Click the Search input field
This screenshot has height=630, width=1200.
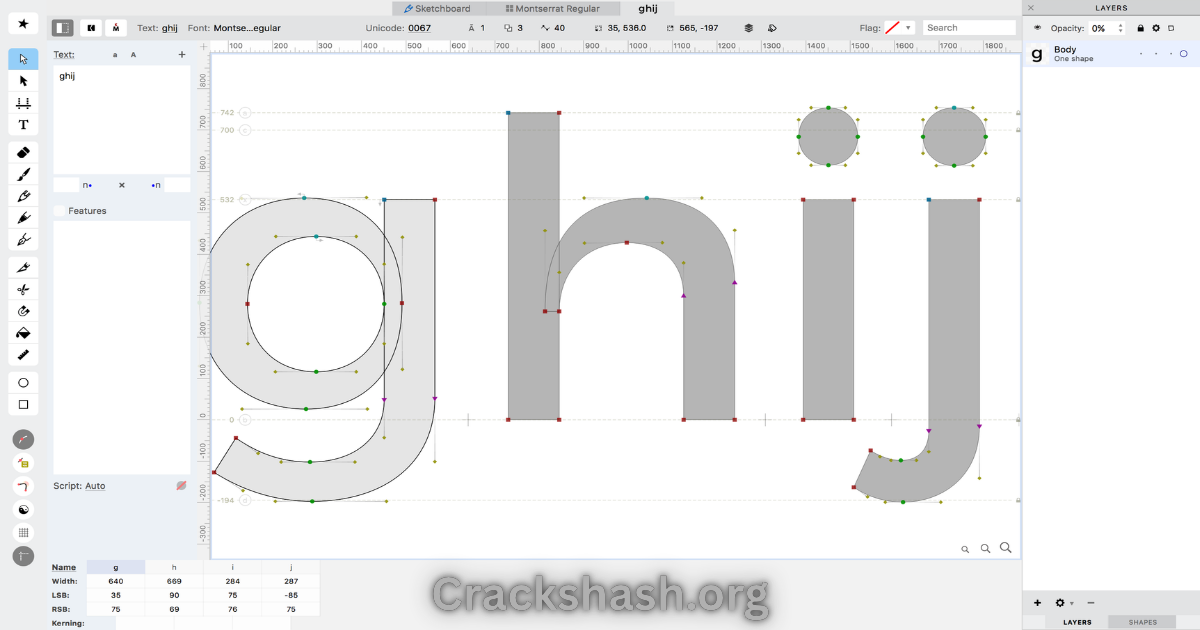point(969,28)
